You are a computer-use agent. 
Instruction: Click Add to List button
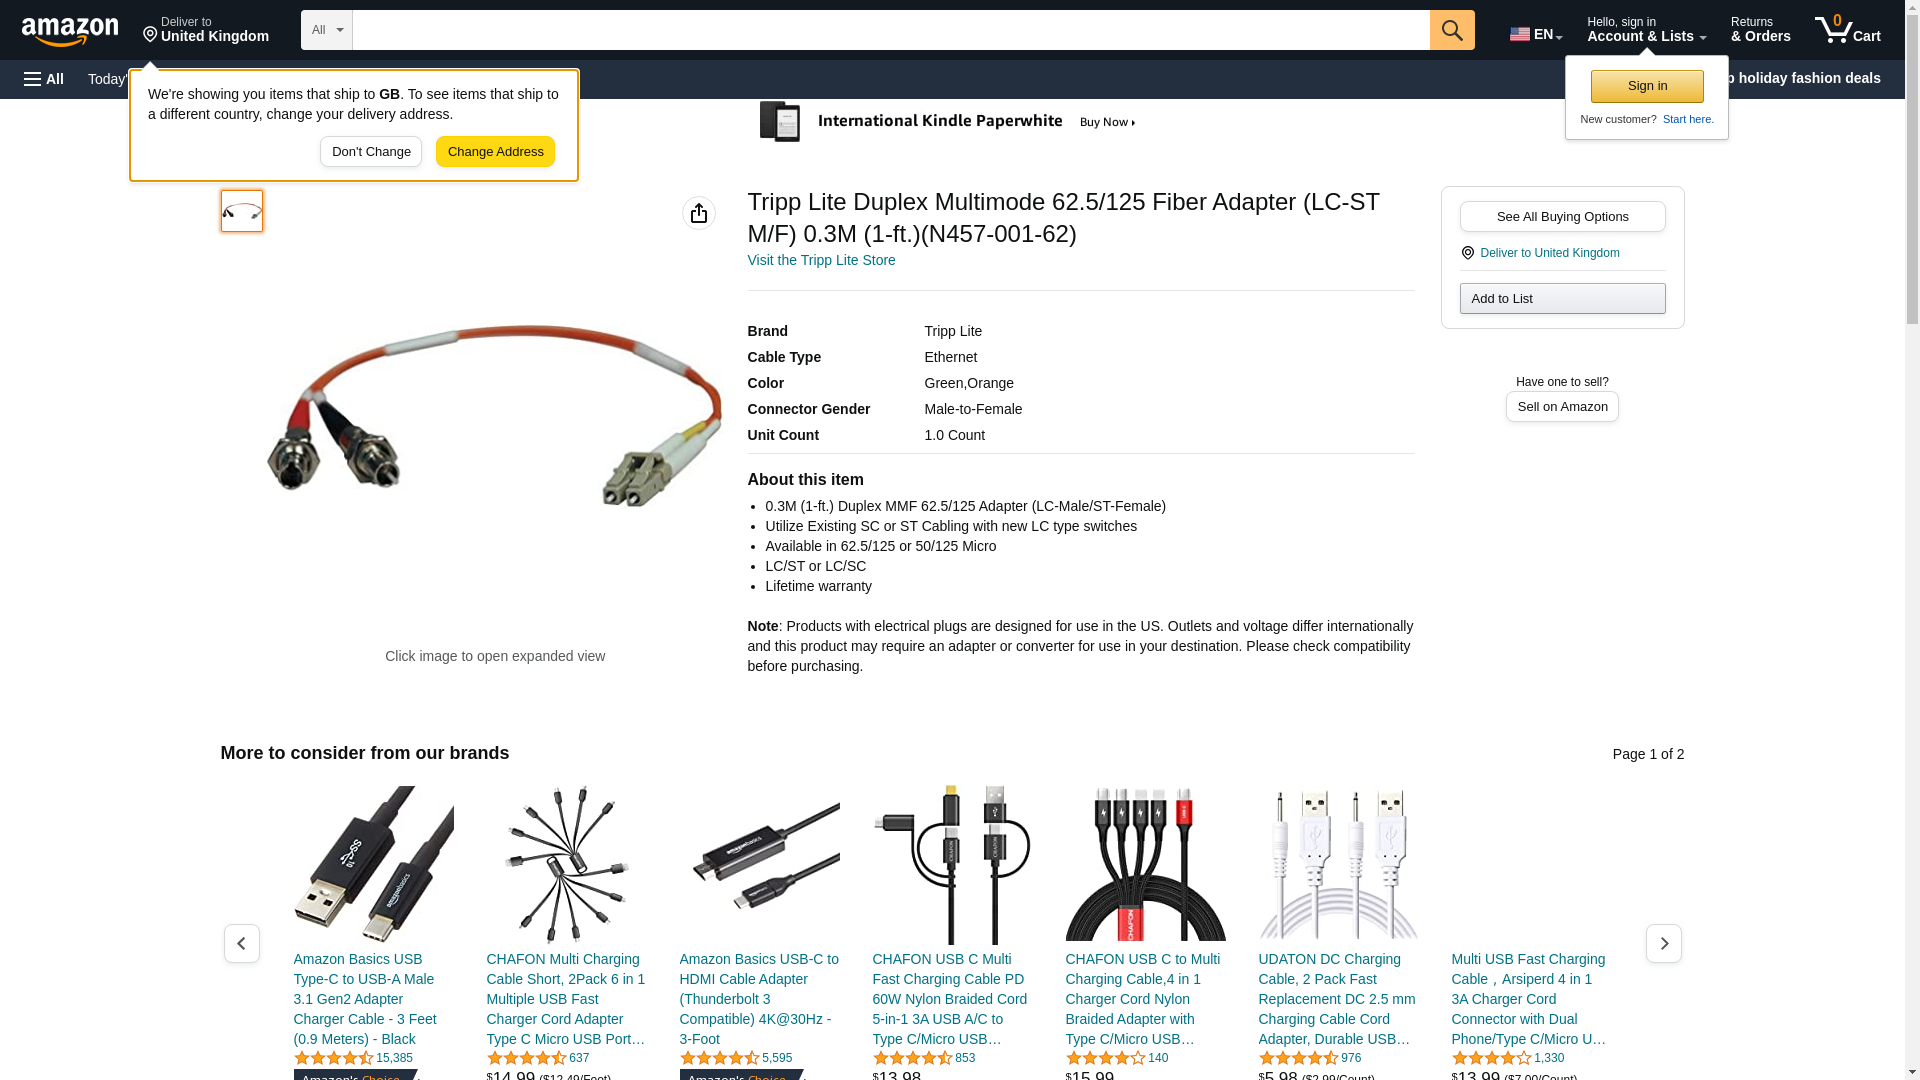tap(1562, 299)
